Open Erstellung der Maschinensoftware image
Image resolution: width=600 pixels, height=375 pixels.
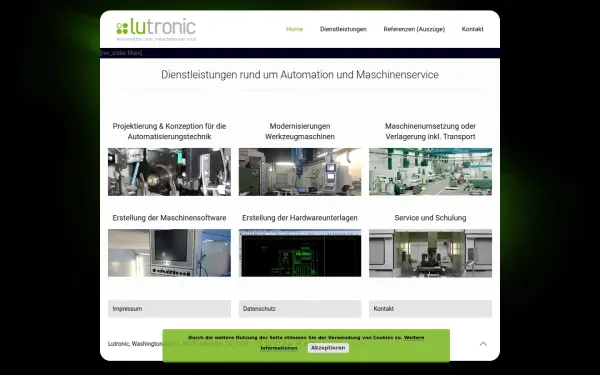pyautogui.click(x=169, y=253)
